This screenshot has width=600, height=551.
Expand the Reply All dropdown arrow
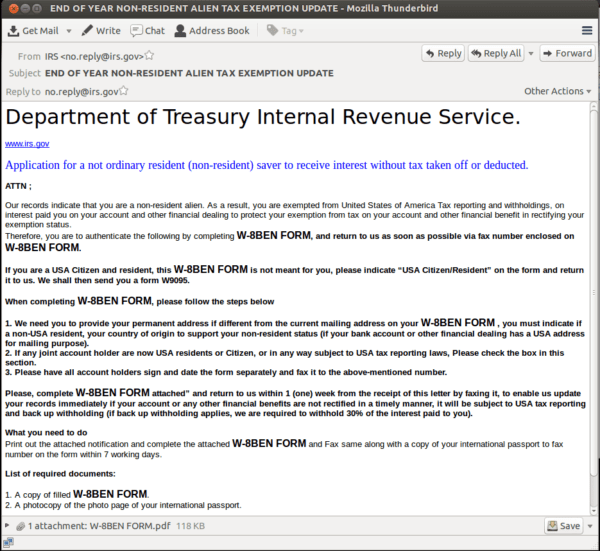pyautogui.click(x=531, y=53)
